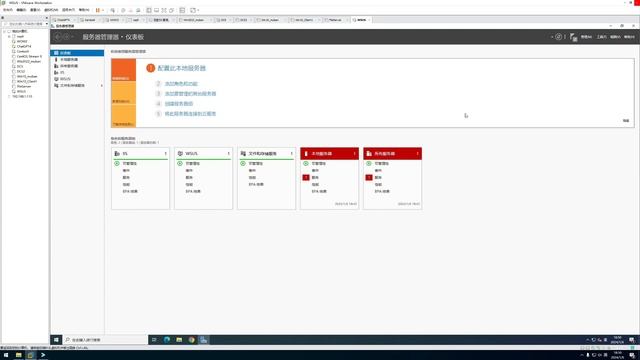Click 添加要管理的其他服务器 link
Screen dimensions: 640x360
190,93
